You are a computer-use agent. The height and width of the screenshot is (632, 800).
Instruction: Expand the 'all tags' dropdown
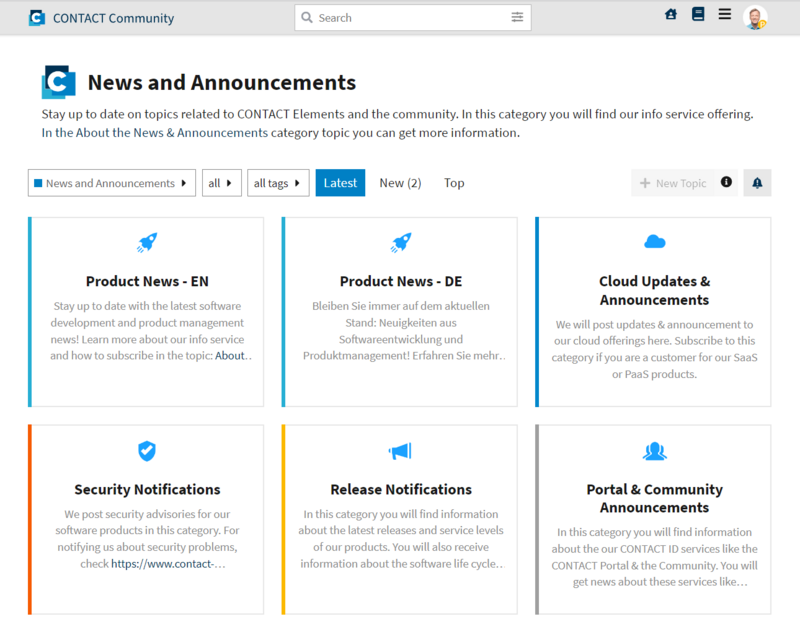click(278, 183)
